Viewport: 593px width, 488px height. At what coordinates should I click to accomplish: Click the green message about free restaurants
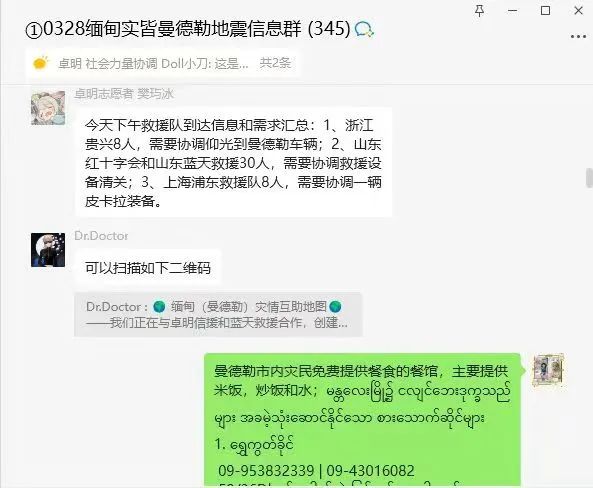pos(362,420)
